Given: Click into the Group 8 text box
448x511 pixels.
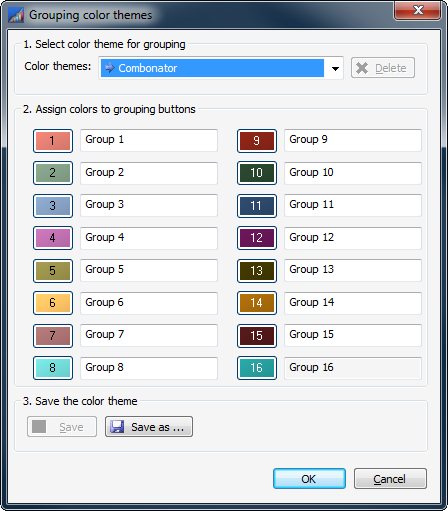Looking at the screenshot, I should tap(149, 368).
